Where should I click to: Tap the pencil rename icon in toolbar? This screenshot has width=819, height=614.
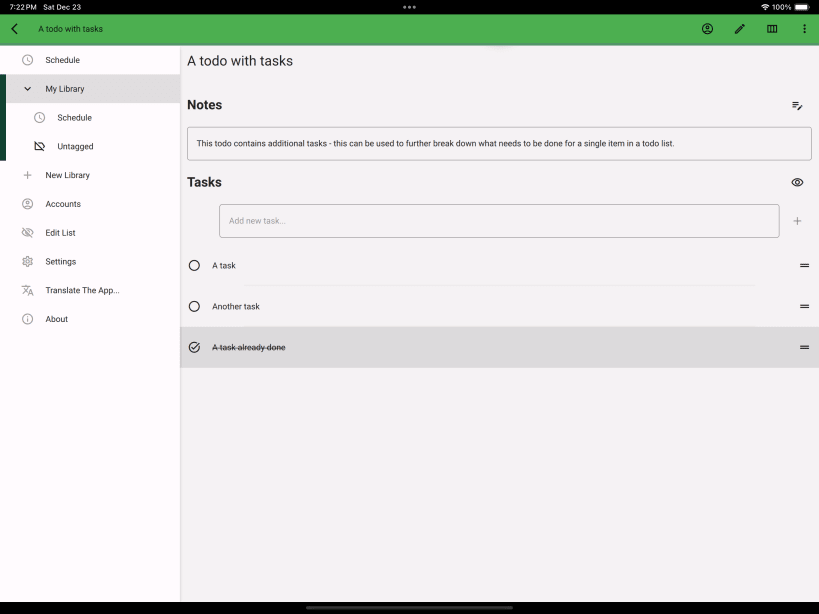pos(740,29)
